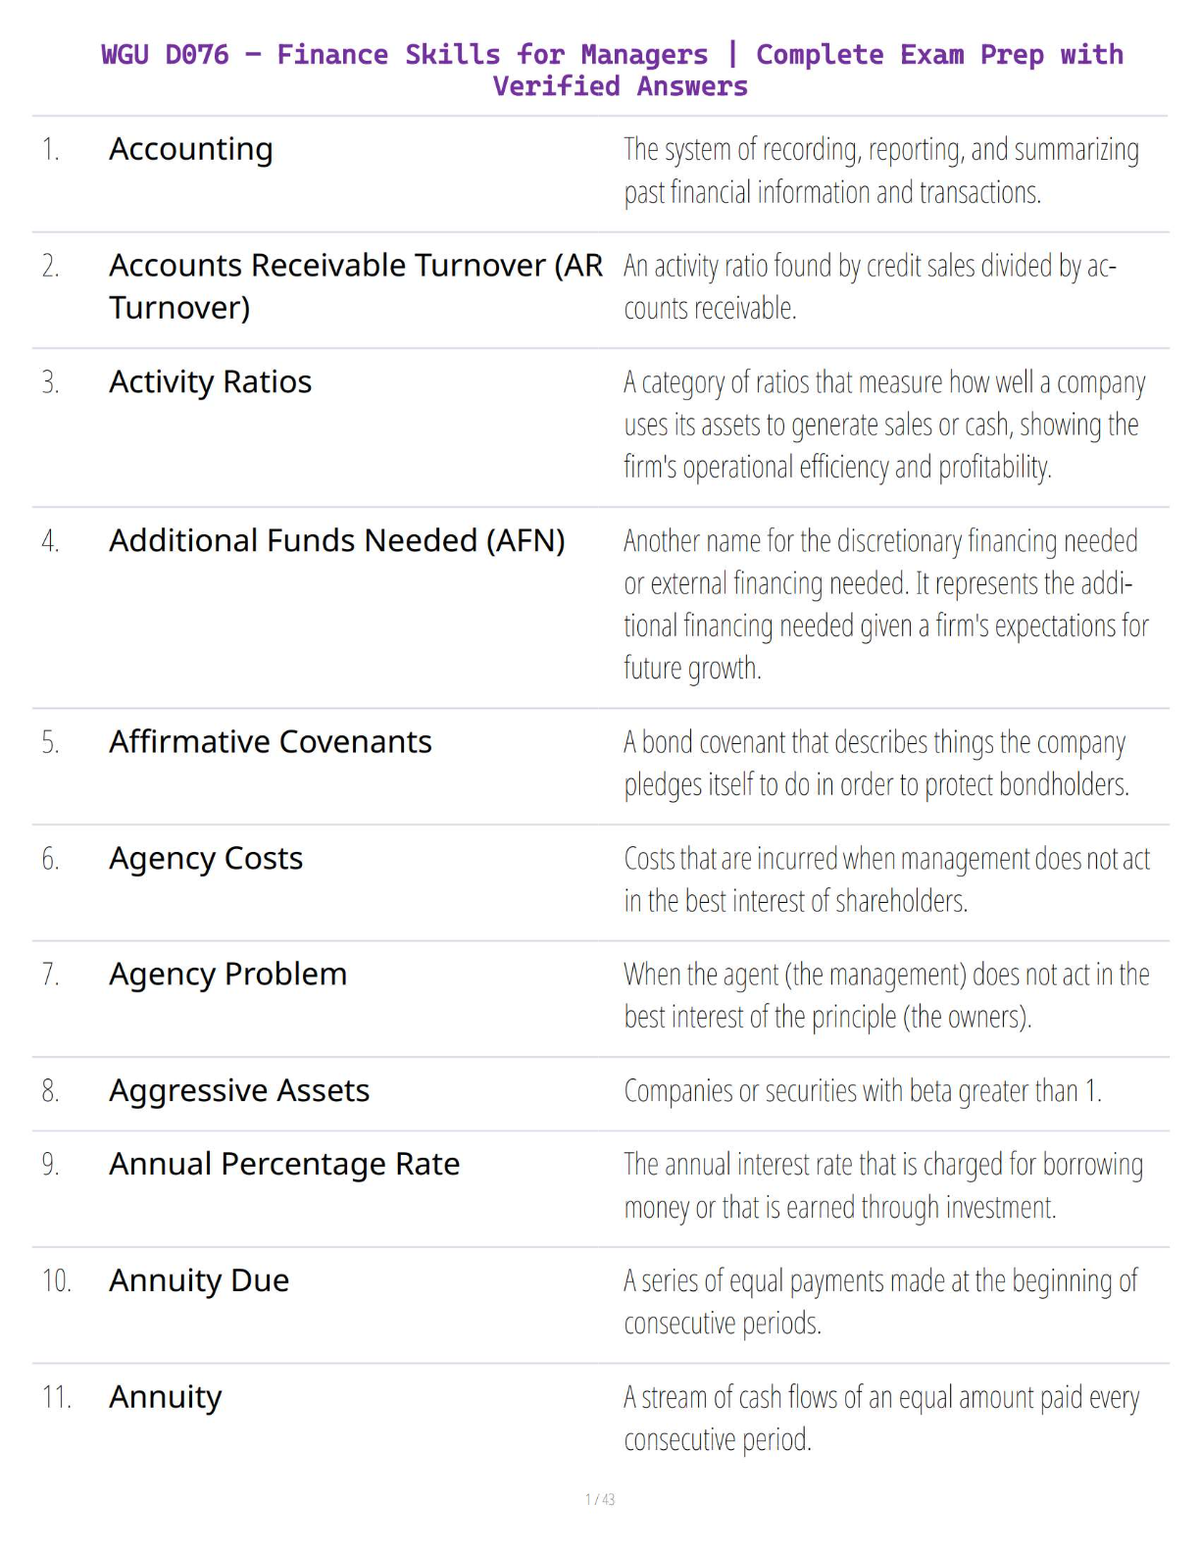1200x1553 pixels.
Task: Click the Affirmative Covenants definition
Action: pyautogui.click(x=877, y=763)
